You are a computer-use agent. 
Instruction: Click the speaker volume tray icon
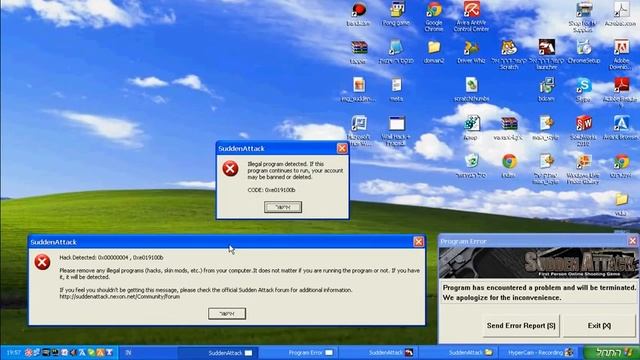pyautogui.click(x=73, y=352)
